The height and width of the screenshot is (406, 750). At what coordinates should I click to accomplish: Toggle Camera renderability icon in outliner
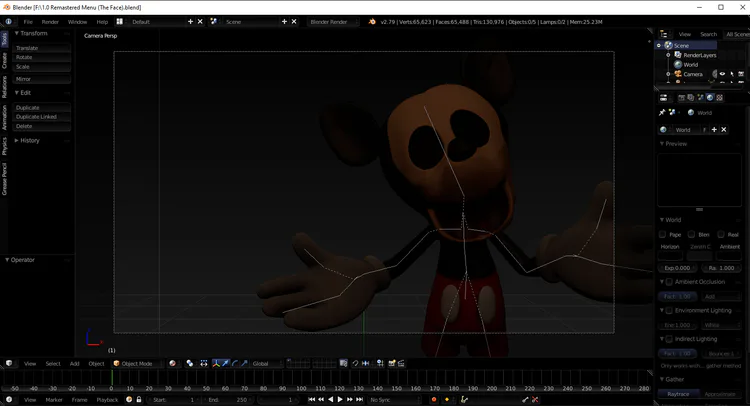point(741,74)
